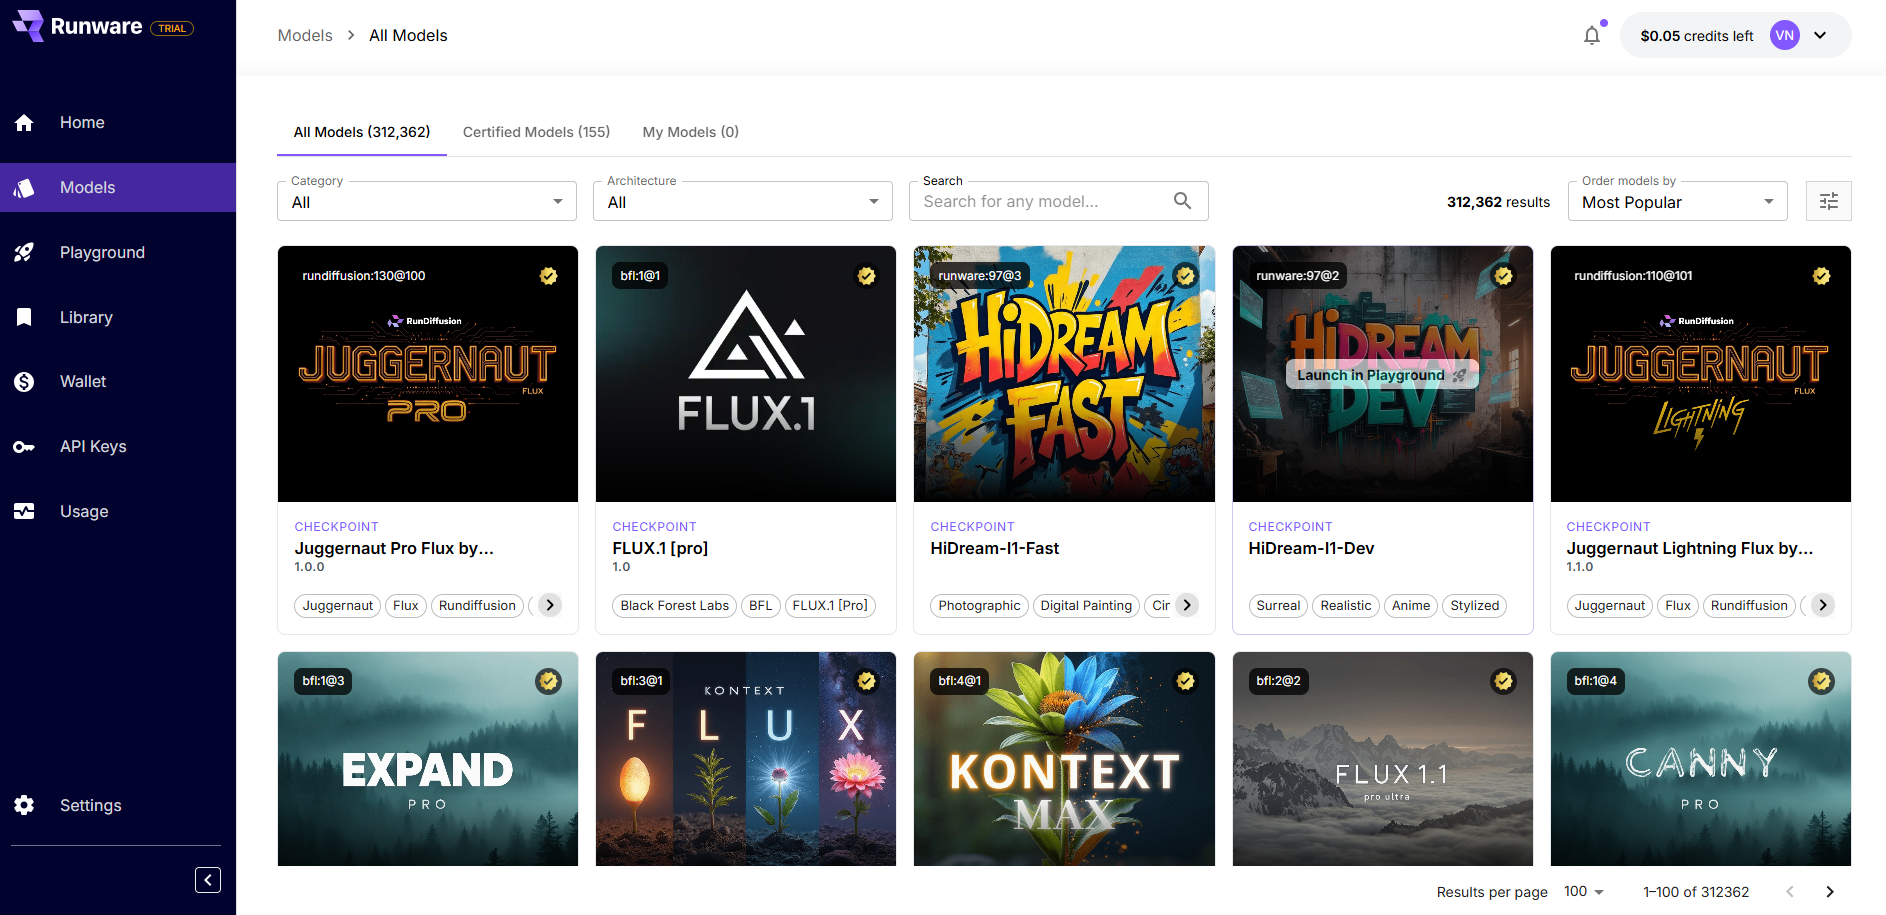This screenshot has height=915, width=1886.
Task: Collapse the sidebar with arrow button
Action: 208,880
